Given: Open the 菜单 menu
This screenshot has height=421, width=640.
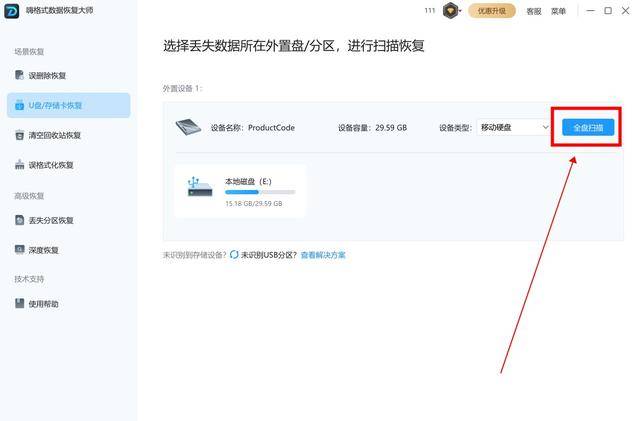Looking at the screenshot, I should point(558,11).
